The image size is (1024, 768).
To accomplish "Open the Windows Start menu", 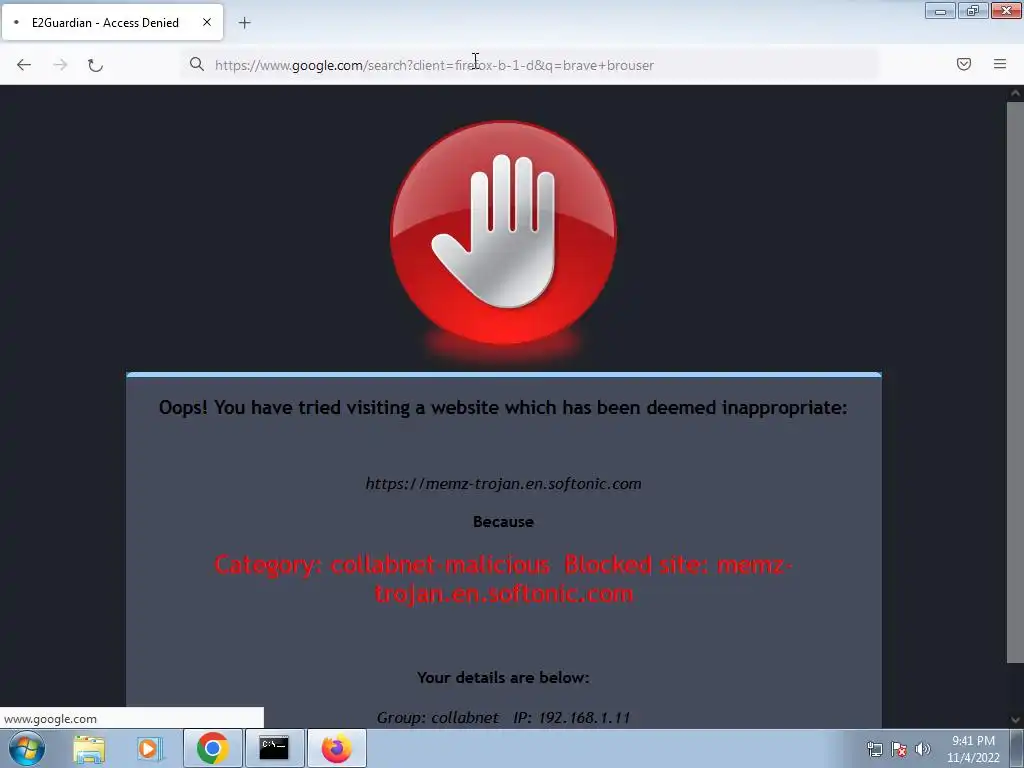I will pyautogui.click(x=27, y=748).
